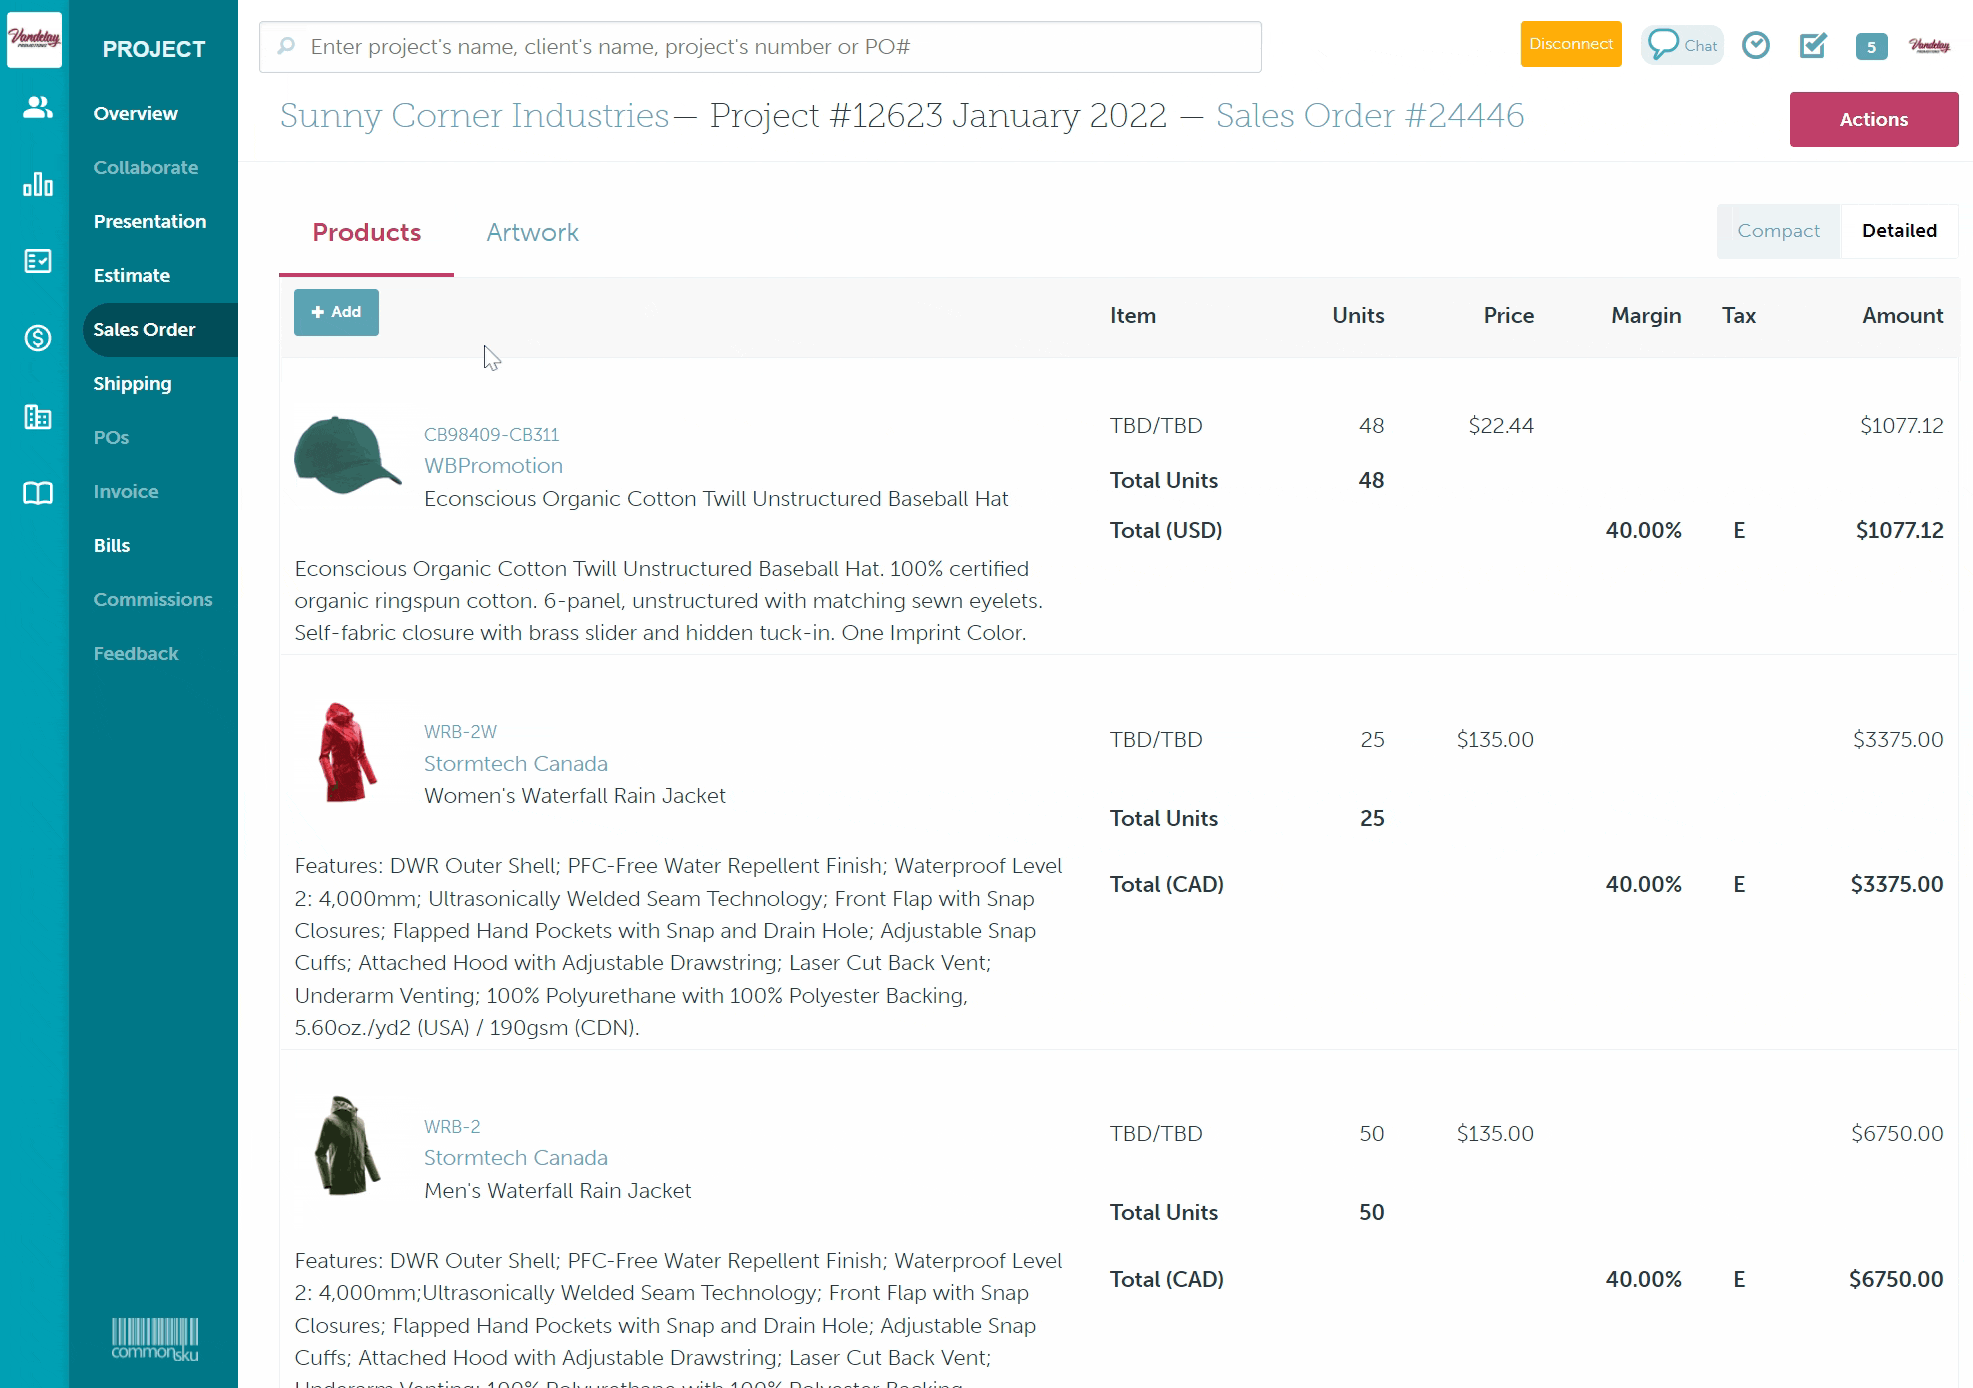
Task: Click the Add product button
Action: (x=336, y=312)
